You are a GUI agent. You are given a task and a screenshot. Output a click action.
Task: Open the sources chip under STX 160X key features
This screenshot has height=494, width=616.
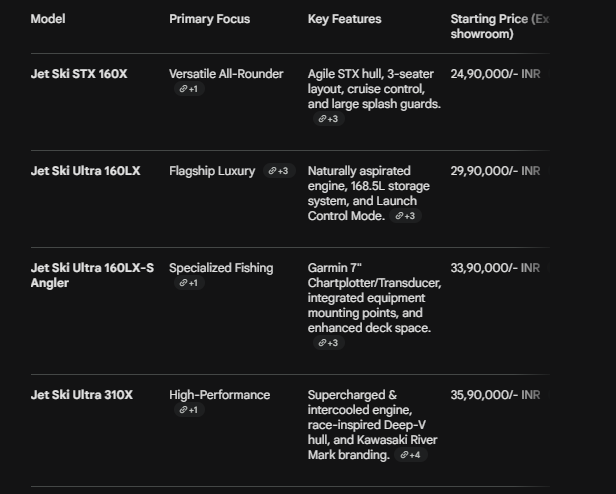click(x=327, y=119)
